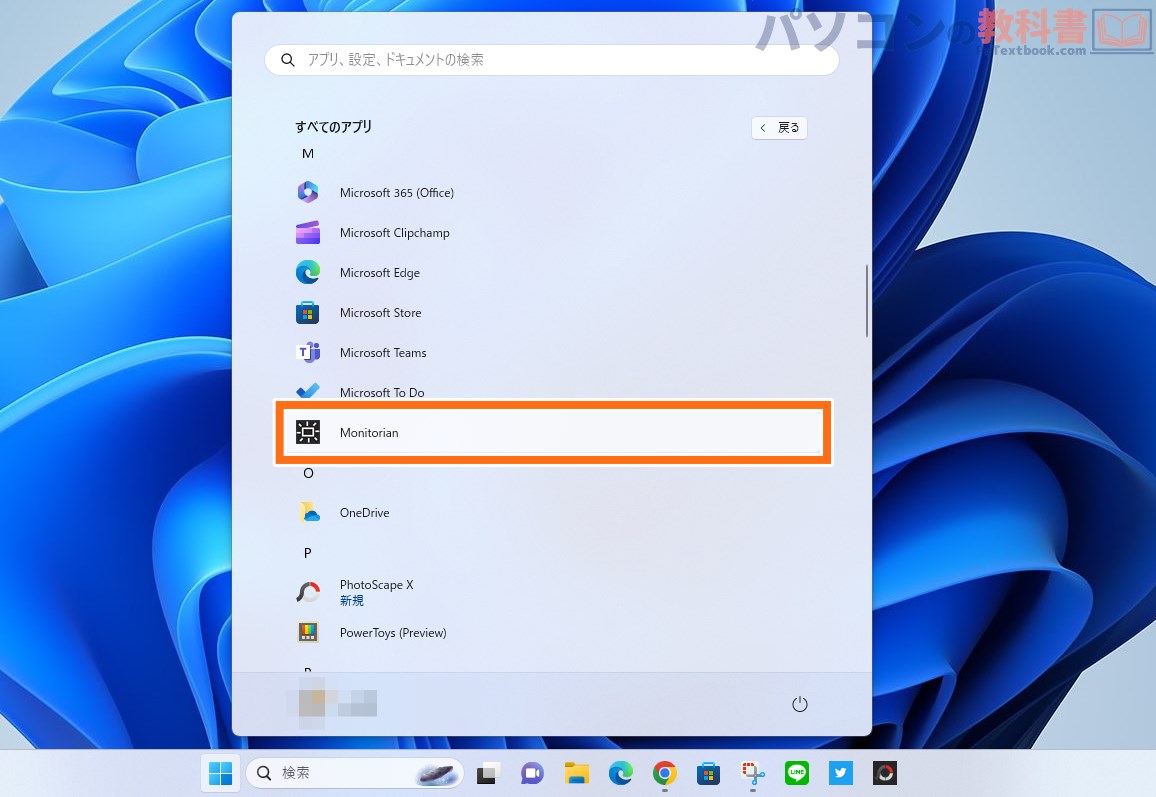Focus the Start menu search field
Image resolution: width=1156 pixels, height=797 pixels.
coord(551,60)
